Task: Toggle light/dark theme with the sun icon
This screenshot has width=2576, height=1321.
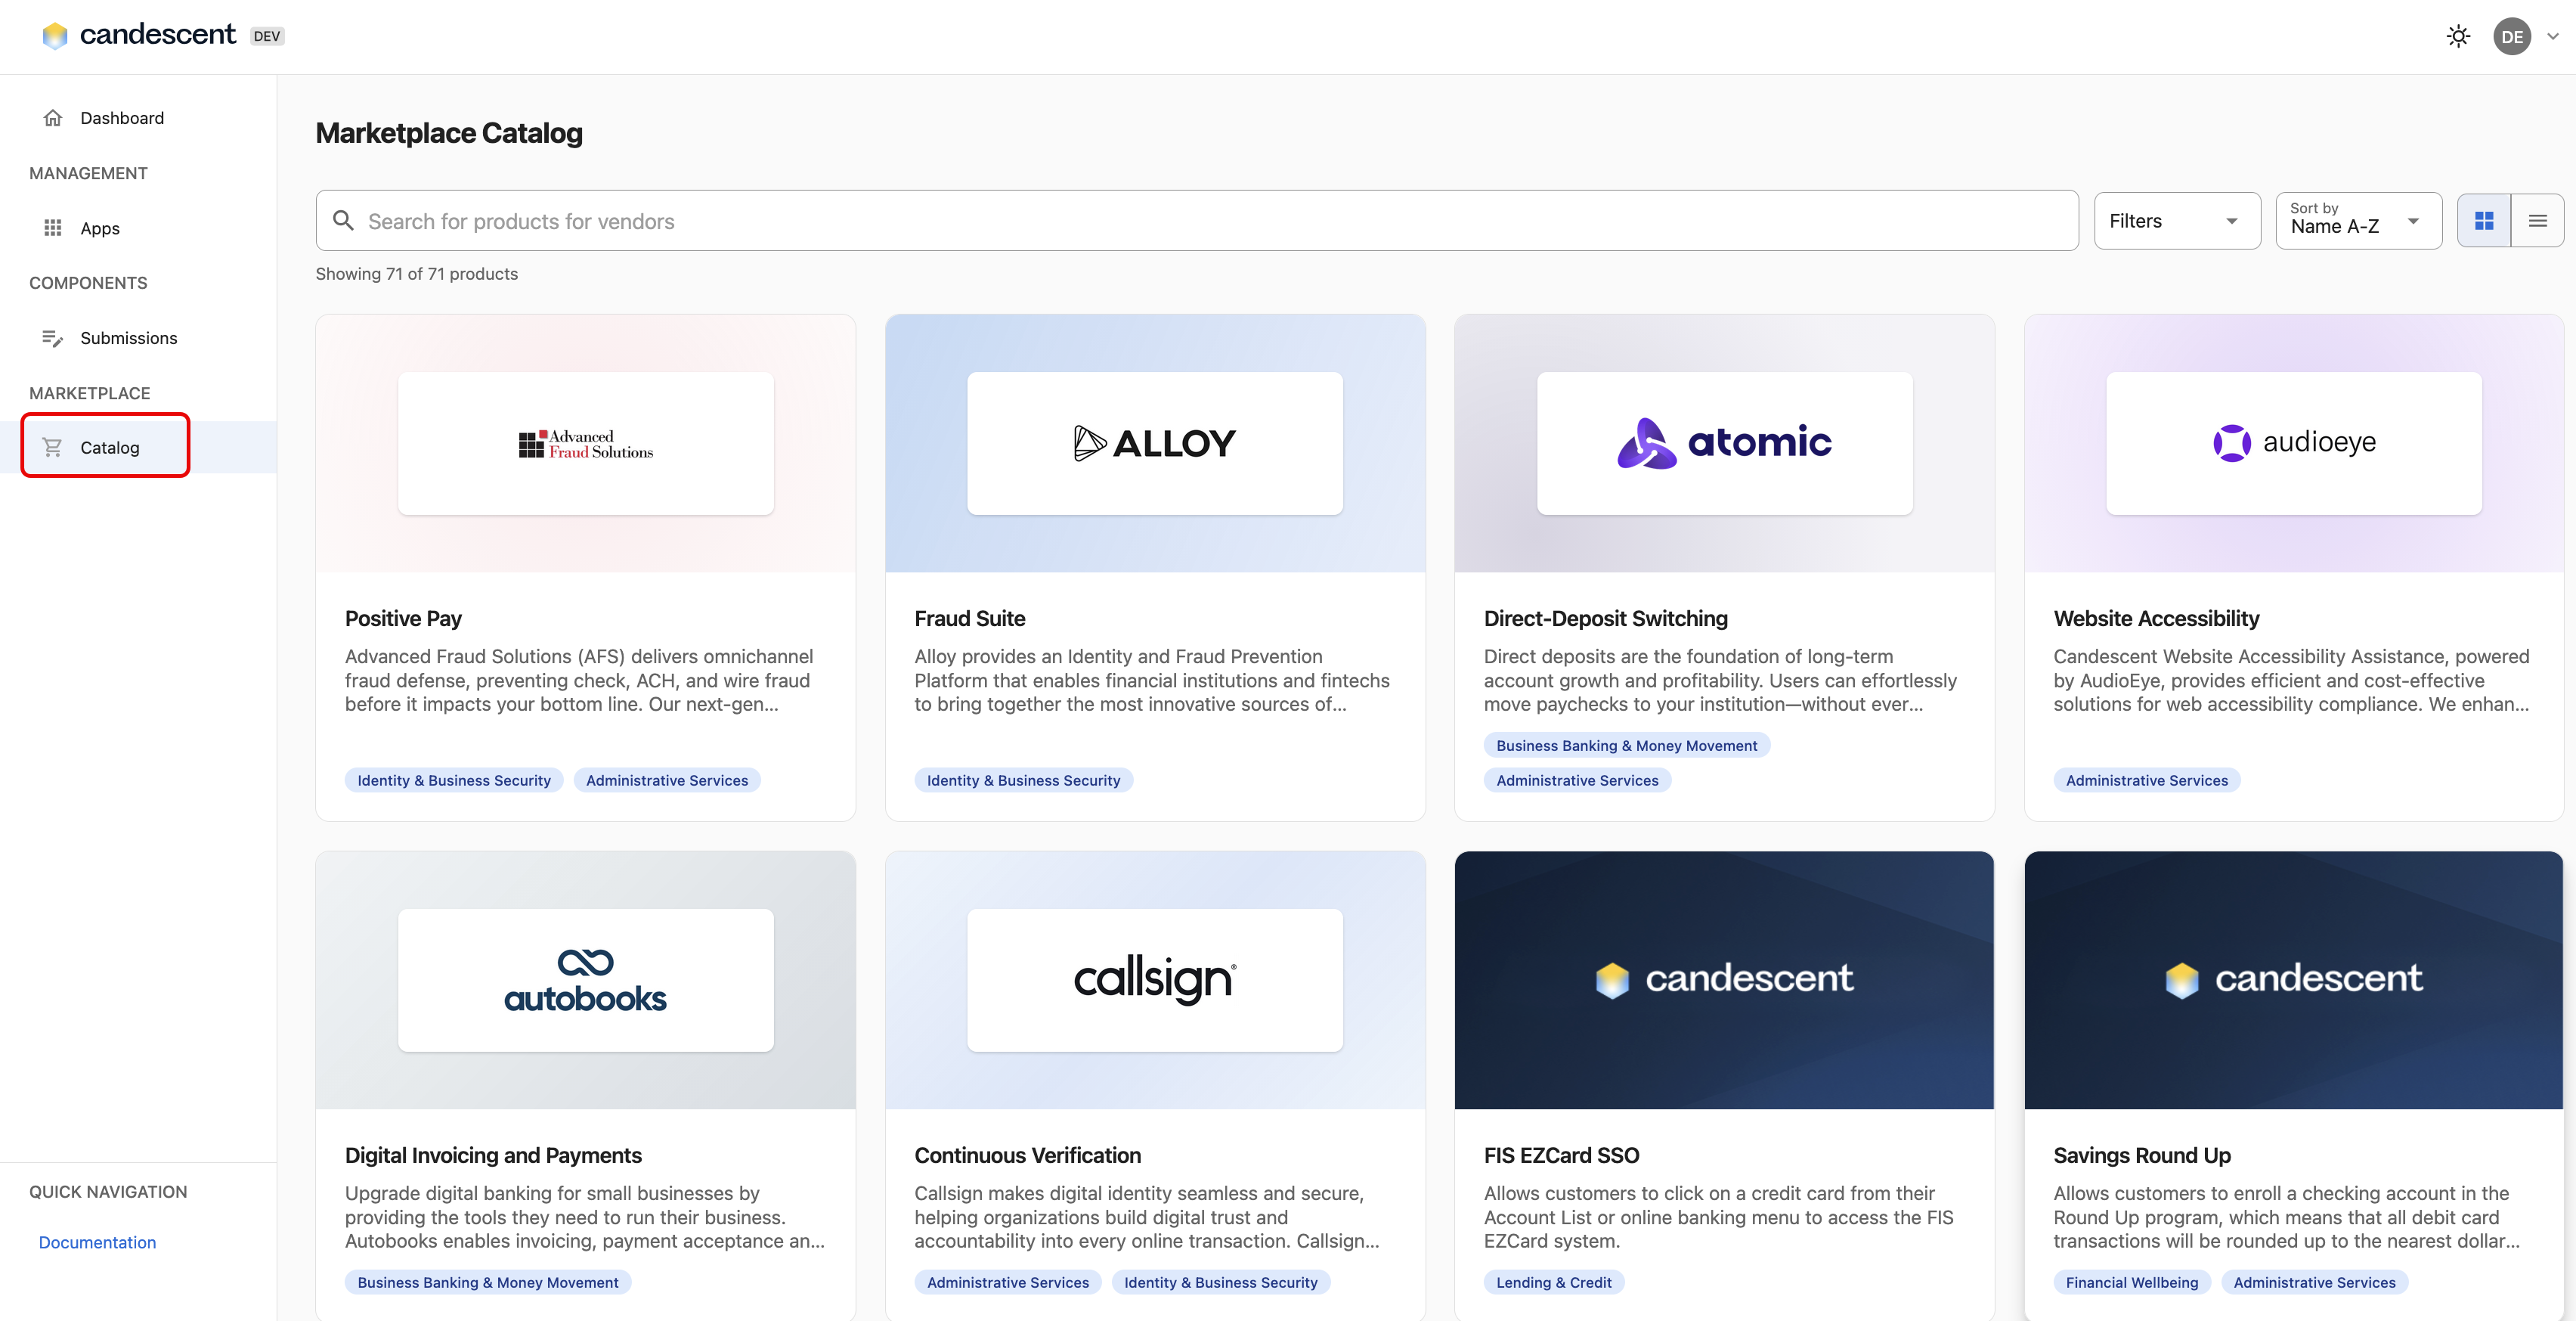Action: [x=2459, y=35]
